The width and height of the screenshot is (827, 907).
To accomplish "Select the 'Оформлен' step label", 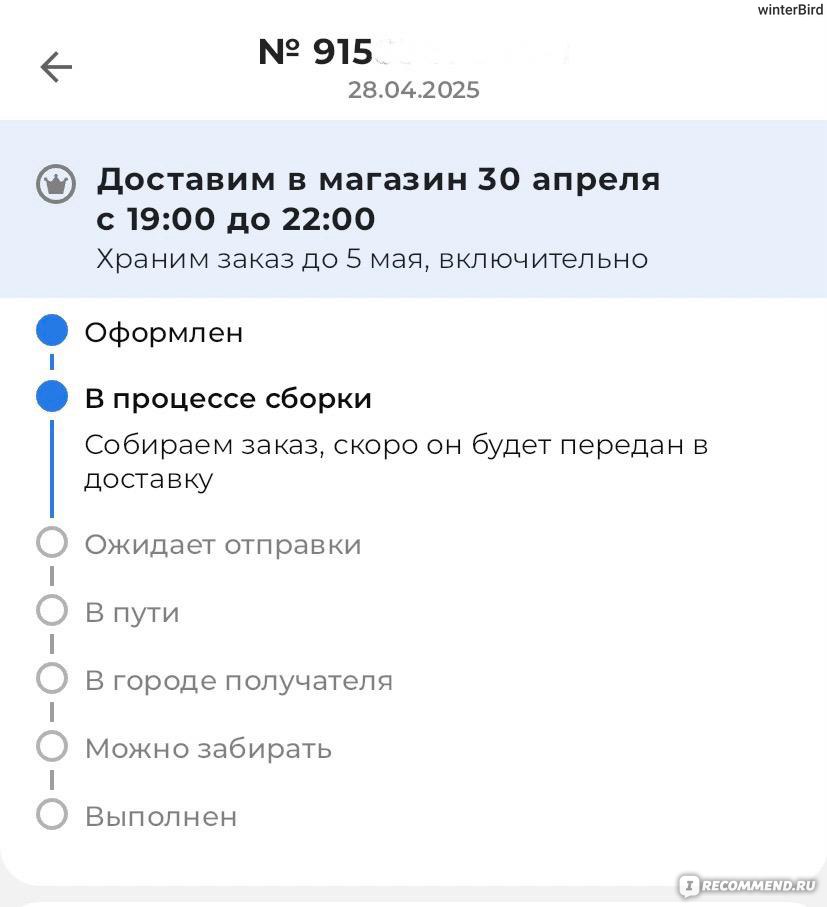I will (x=164, y=333).
